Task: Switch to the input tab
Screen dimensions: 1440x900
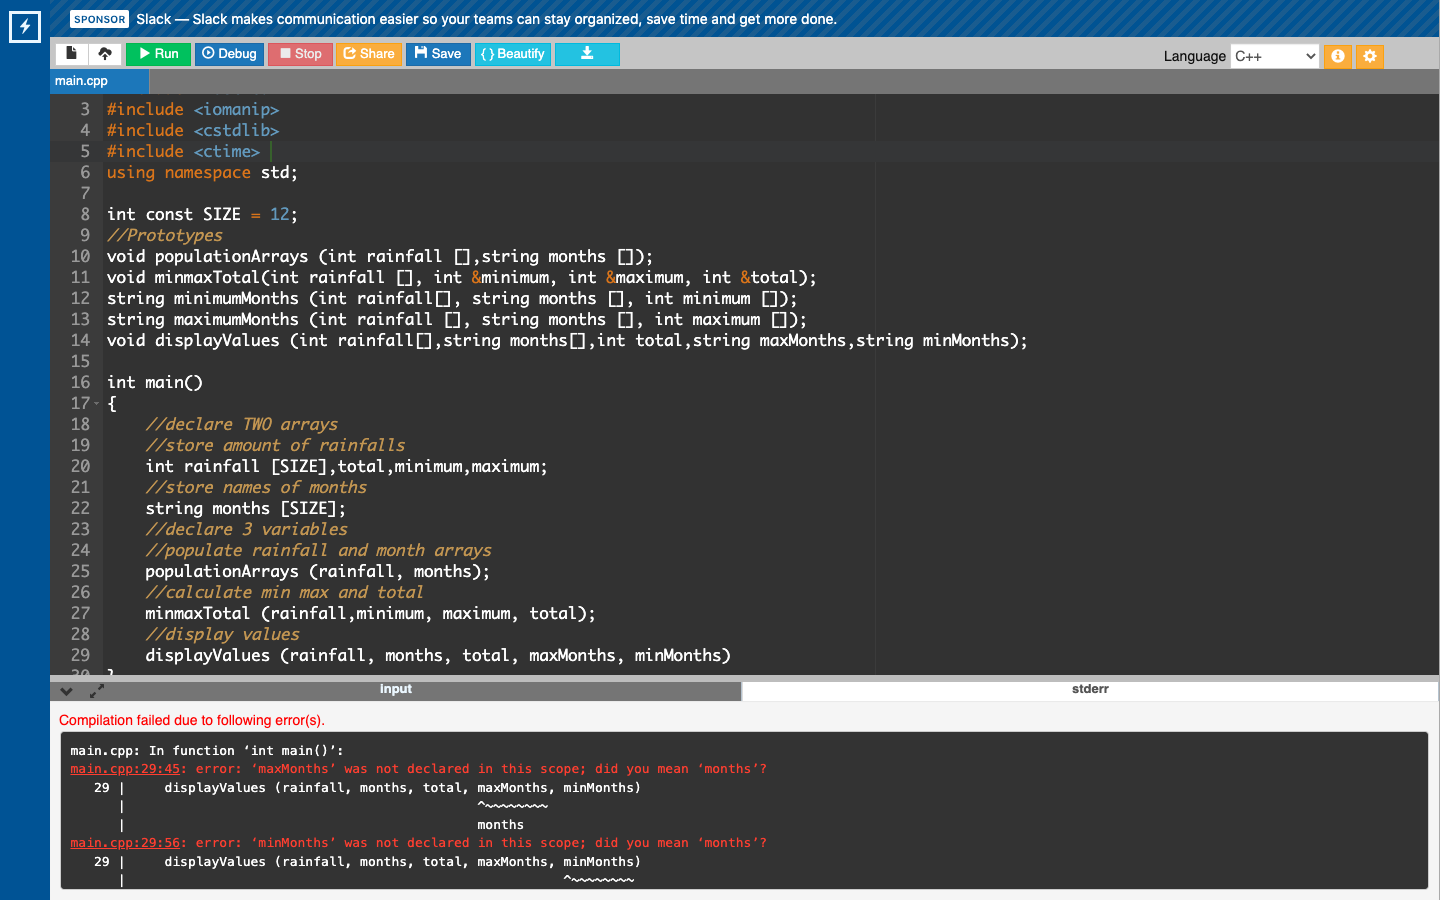Action: tap(396, 690)
